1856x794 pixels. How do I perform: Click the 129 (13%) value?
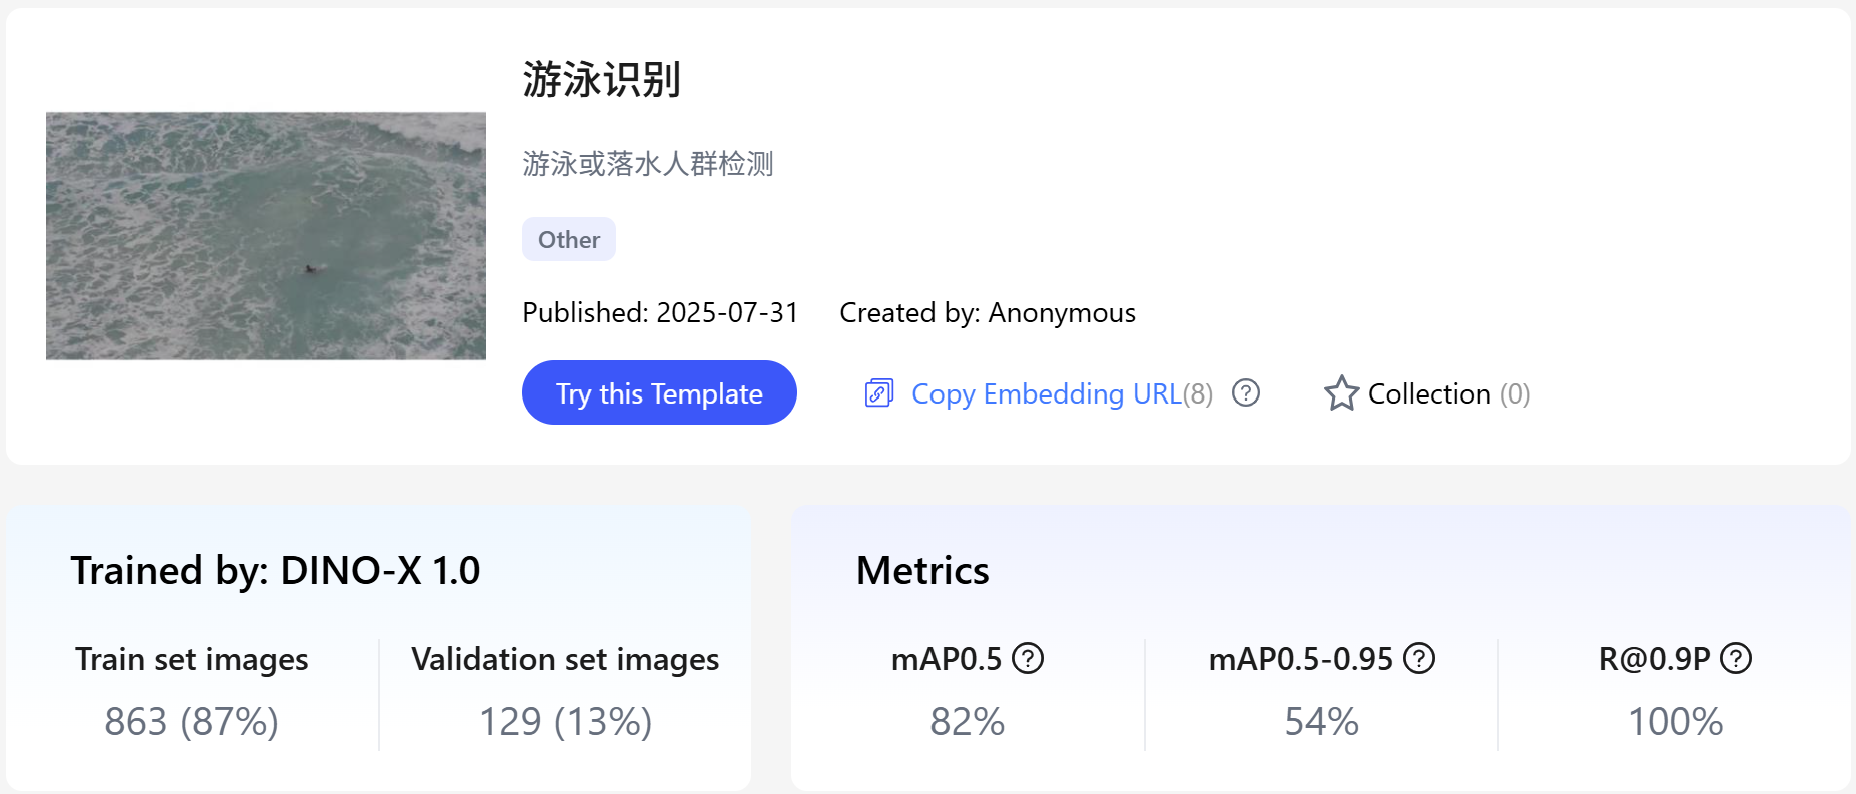[565, 721]
